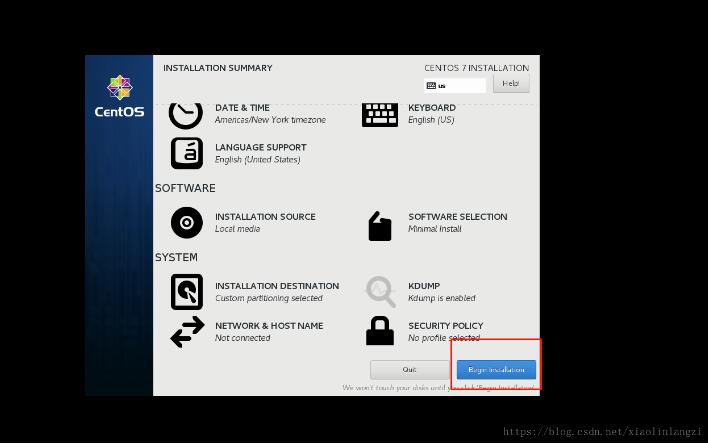Click the CentOS logo in sidebar

point(119,96)
